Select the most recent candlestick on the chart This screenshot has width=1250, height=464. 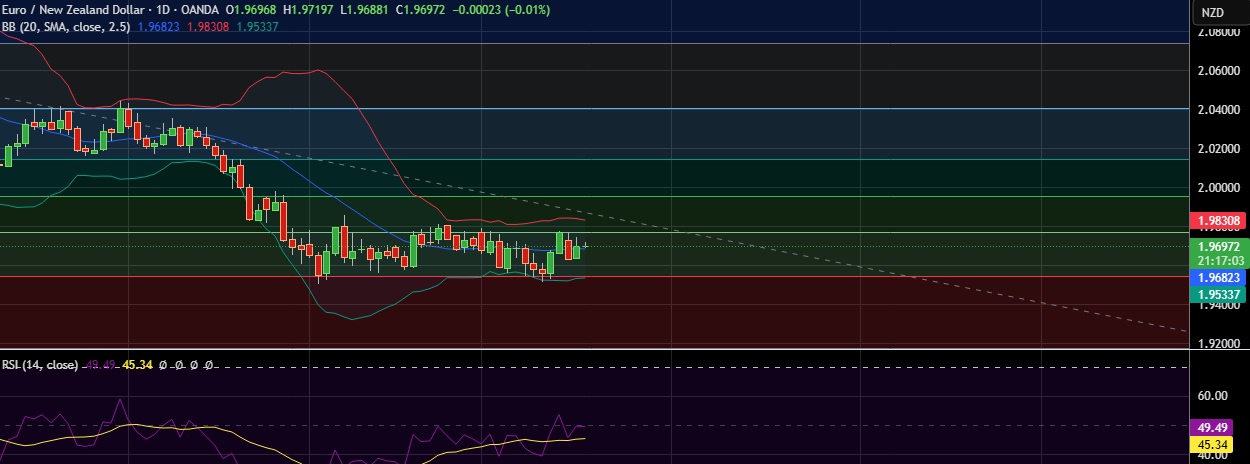pos(585,245)
